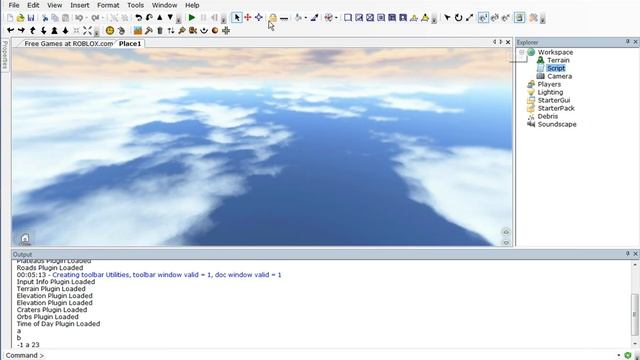
Task: Open the Format menu
Action: (x=108, y=5)
